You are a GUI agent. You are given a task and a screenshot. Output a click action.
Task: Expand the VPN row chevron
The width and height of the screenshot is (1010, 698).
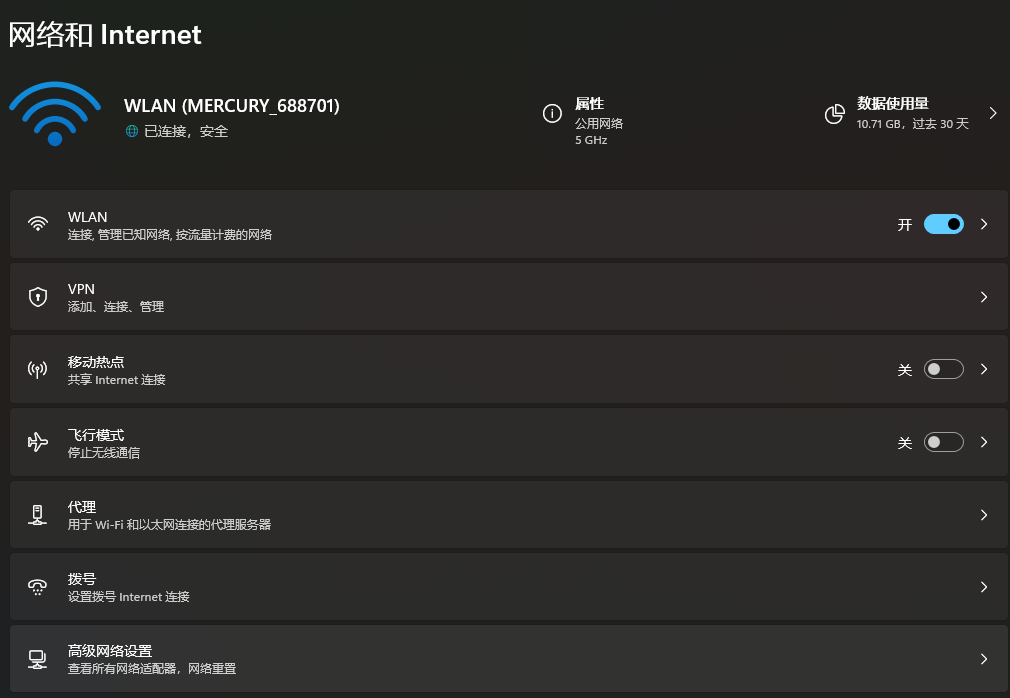click(984, 297)
